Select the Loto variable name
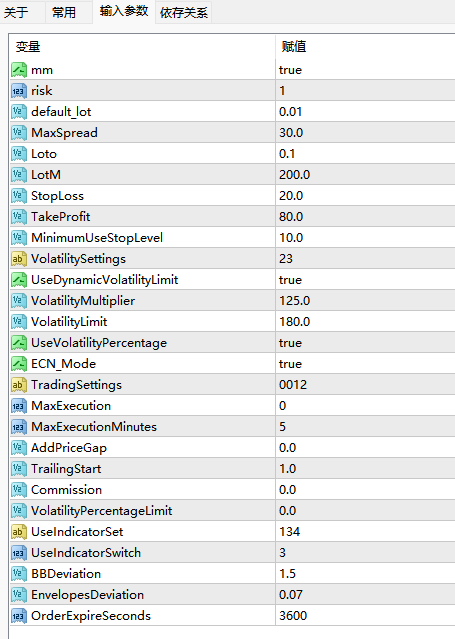 click(x=44, y=154)
